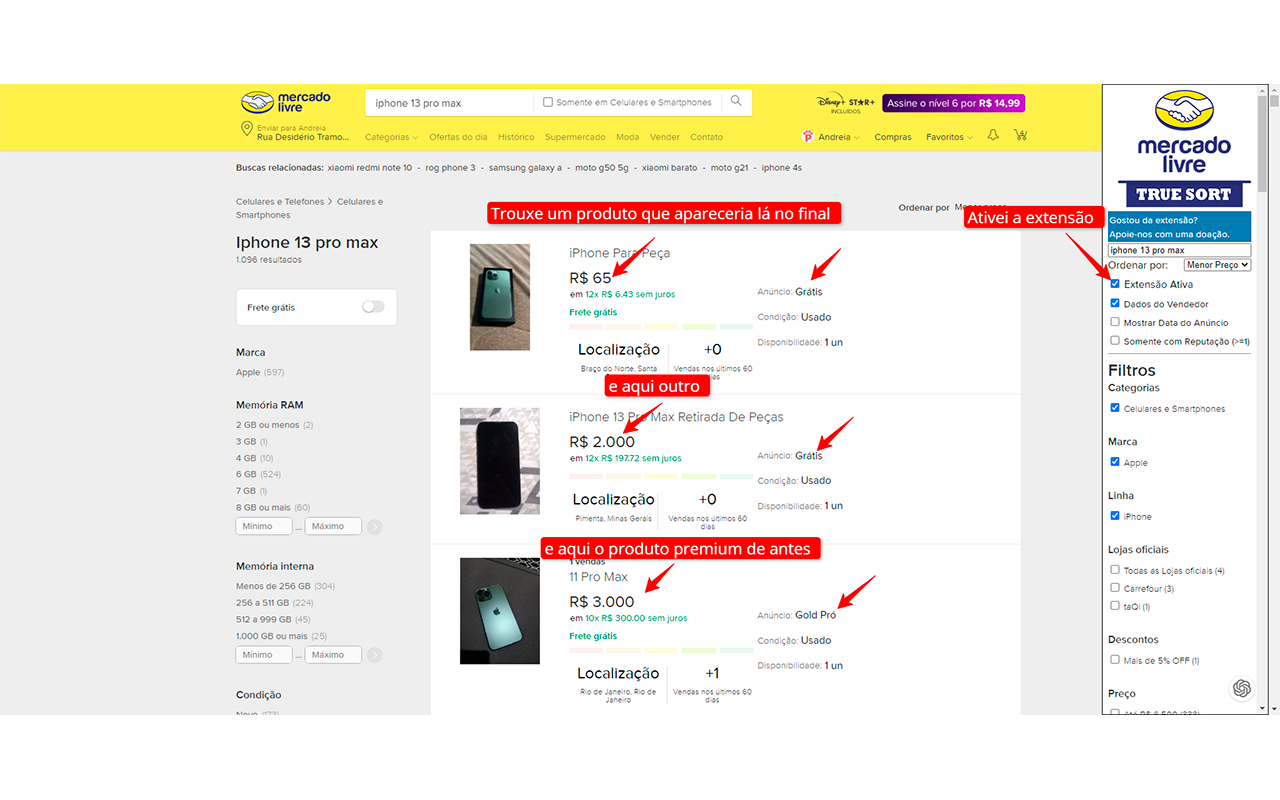Click the delivery location pin icon
Image resolution: width=1280 pixels, height=800 pixels.
tap(246, 130)
